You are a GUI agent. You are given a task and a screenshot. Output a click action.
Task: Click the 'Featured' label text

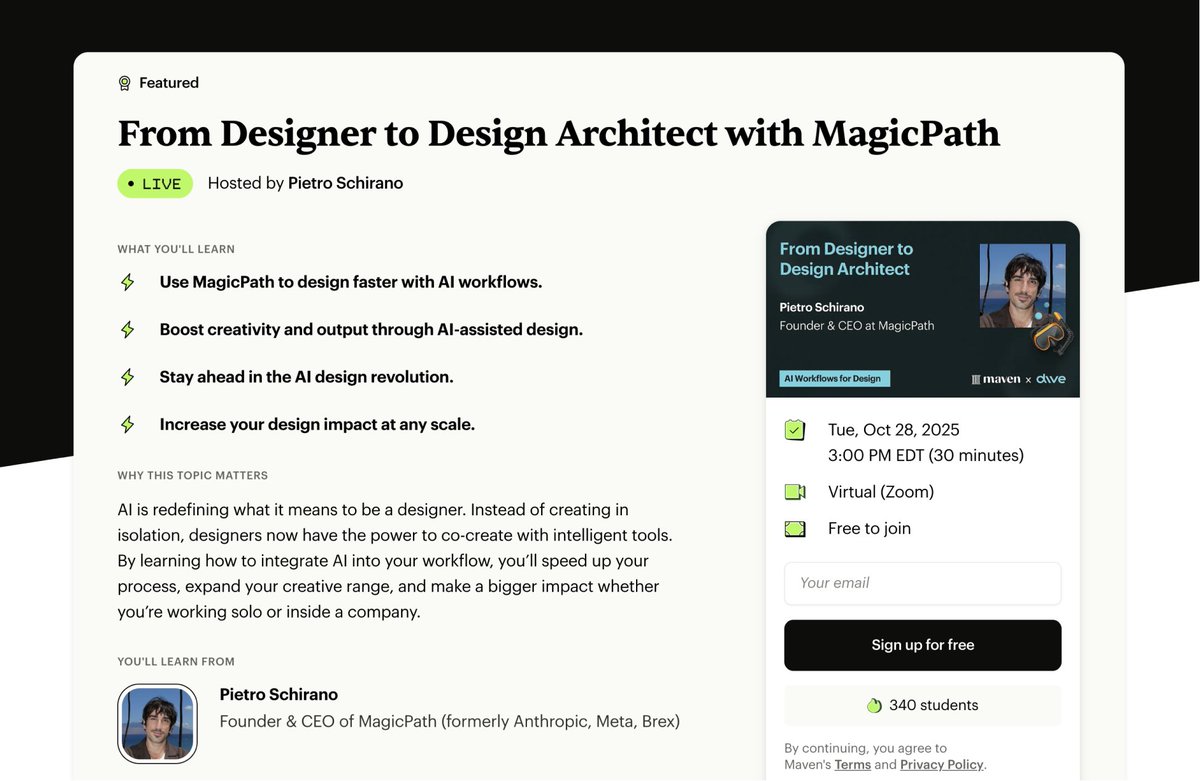click(169, 83)
